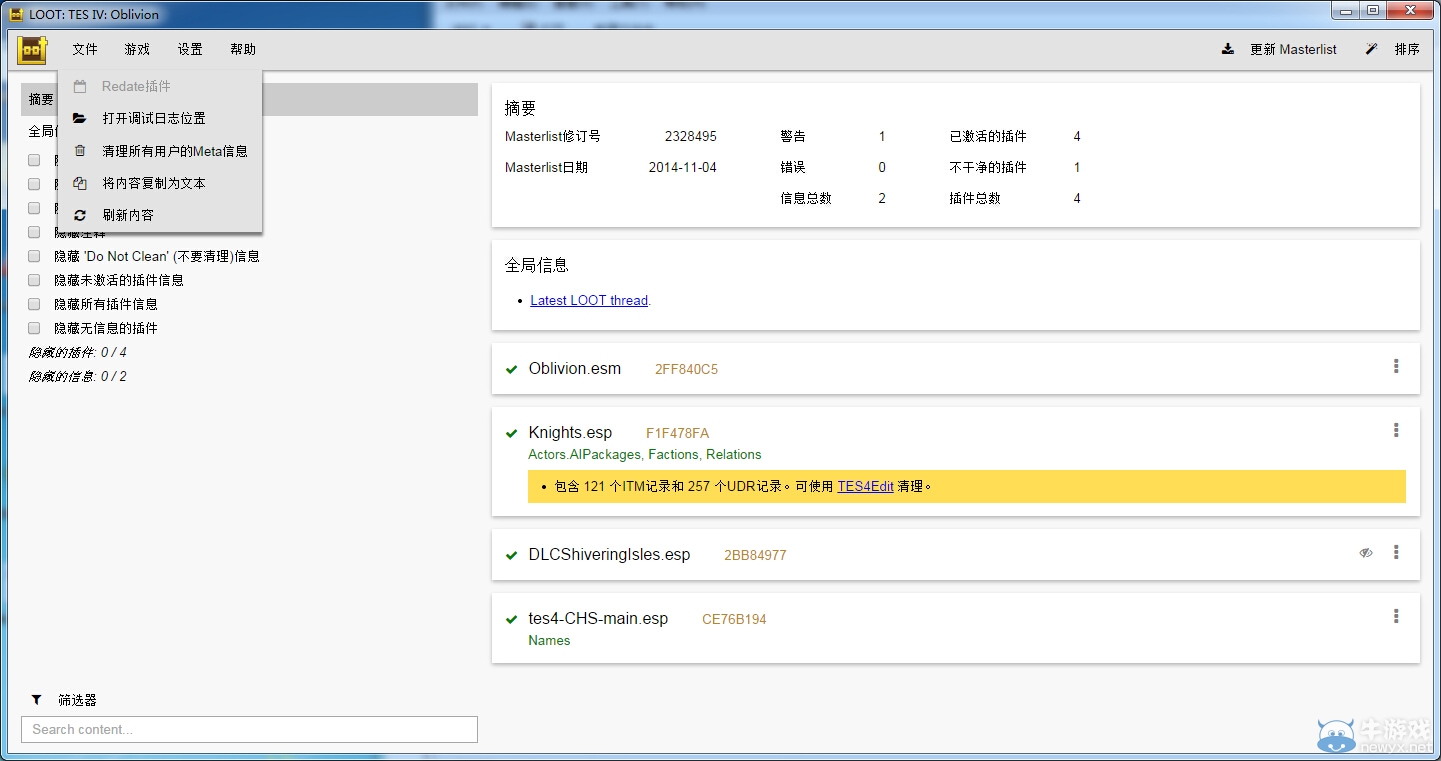Toggle the crossed-eye icon on DLCShiveringIsles.esp
Image resolution: width=1441 pixels, height=761 pixels.
coord(1366,552)
